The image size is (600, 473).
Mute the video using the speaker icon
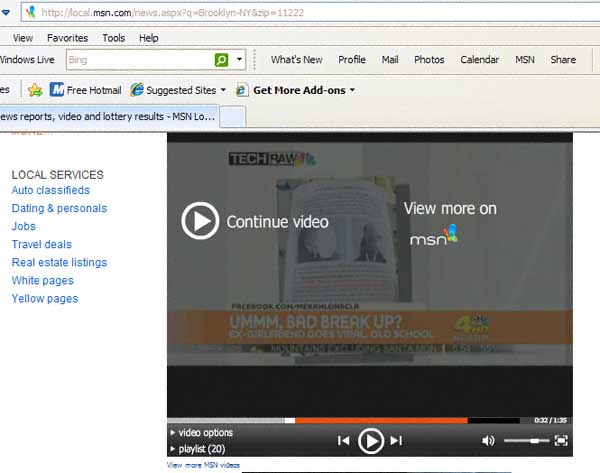pyautogui.click(x=488, y=440)
